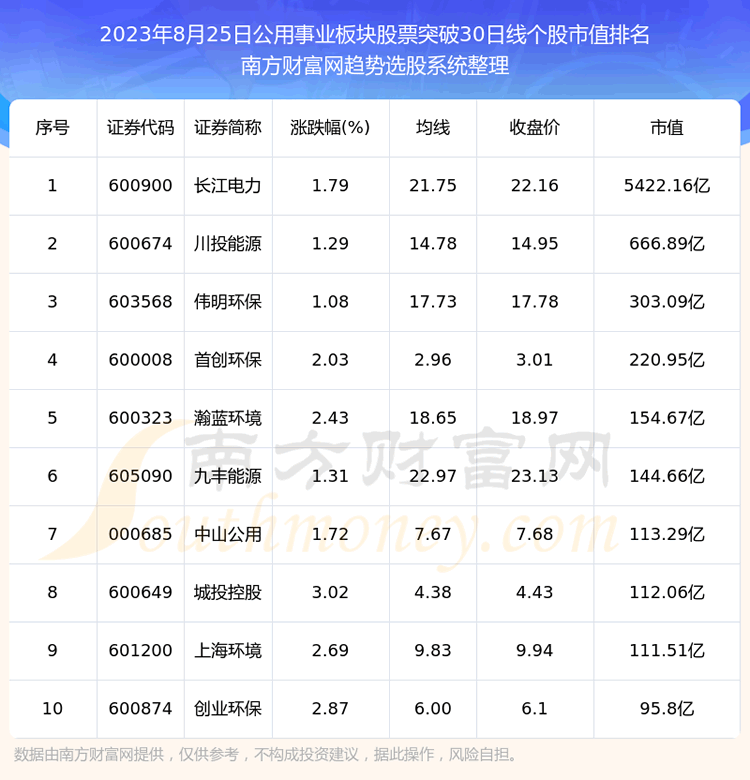Click stock code 600900
Screen dimensions: 750x780
pos(140,186)
